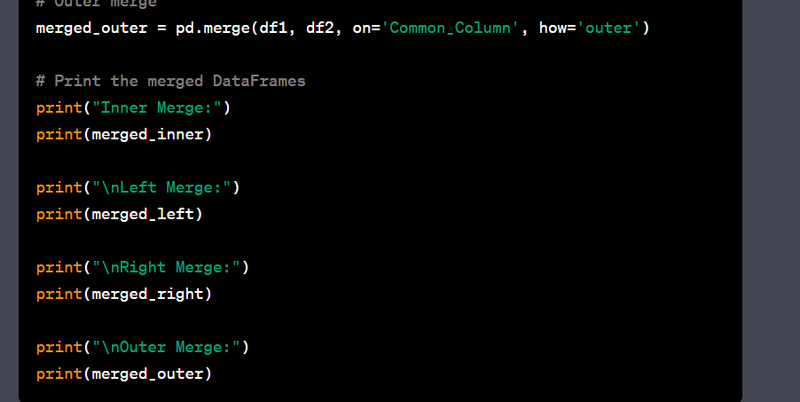Screen dimensions: 800x402
Task: Click print keyword on Inner Merge line
Action: tap(58, 107)
